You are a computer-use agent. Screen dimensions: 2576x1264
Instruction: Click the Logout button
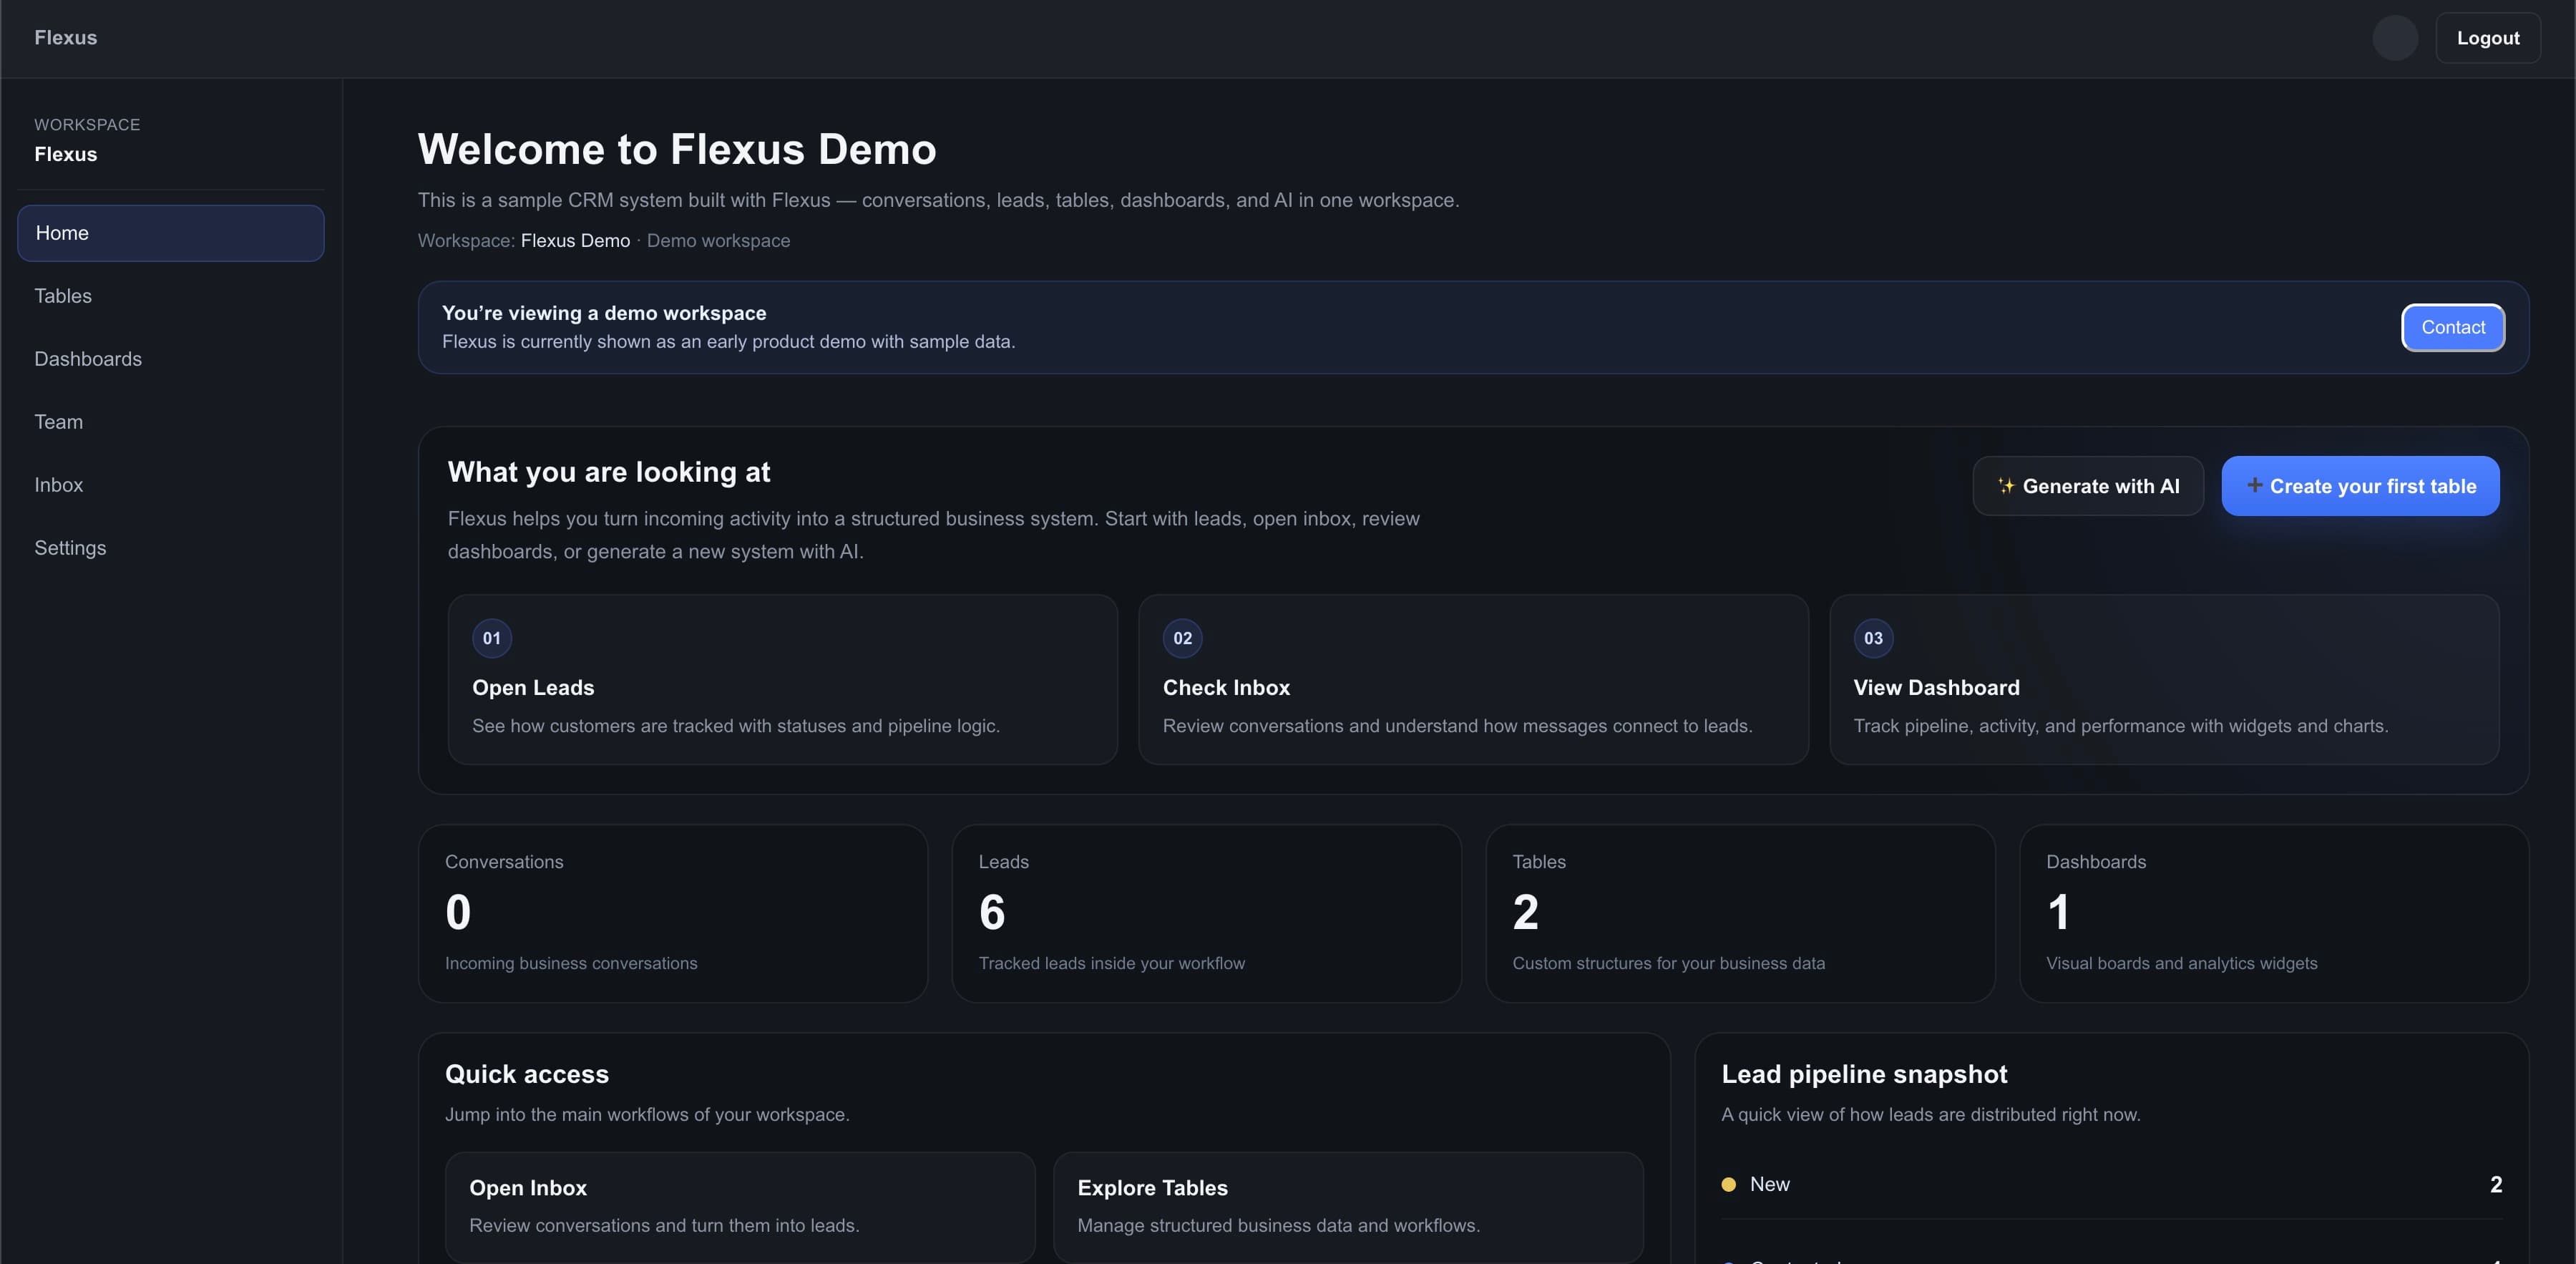(2488, 37)
